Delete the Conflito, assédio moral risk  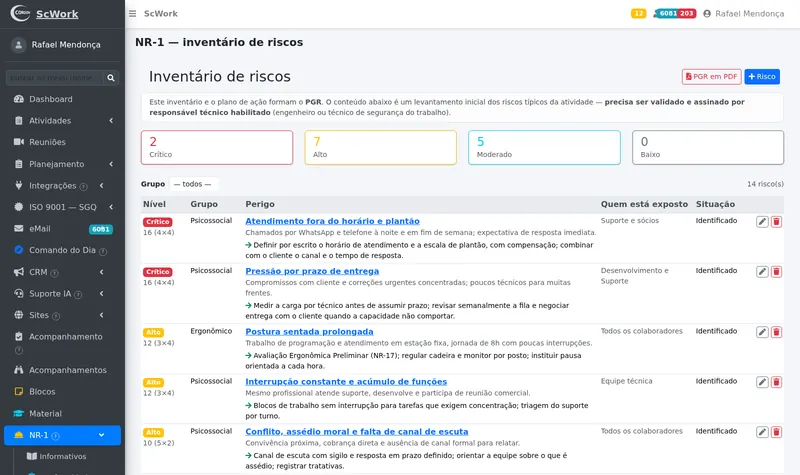tap(777, 432)
